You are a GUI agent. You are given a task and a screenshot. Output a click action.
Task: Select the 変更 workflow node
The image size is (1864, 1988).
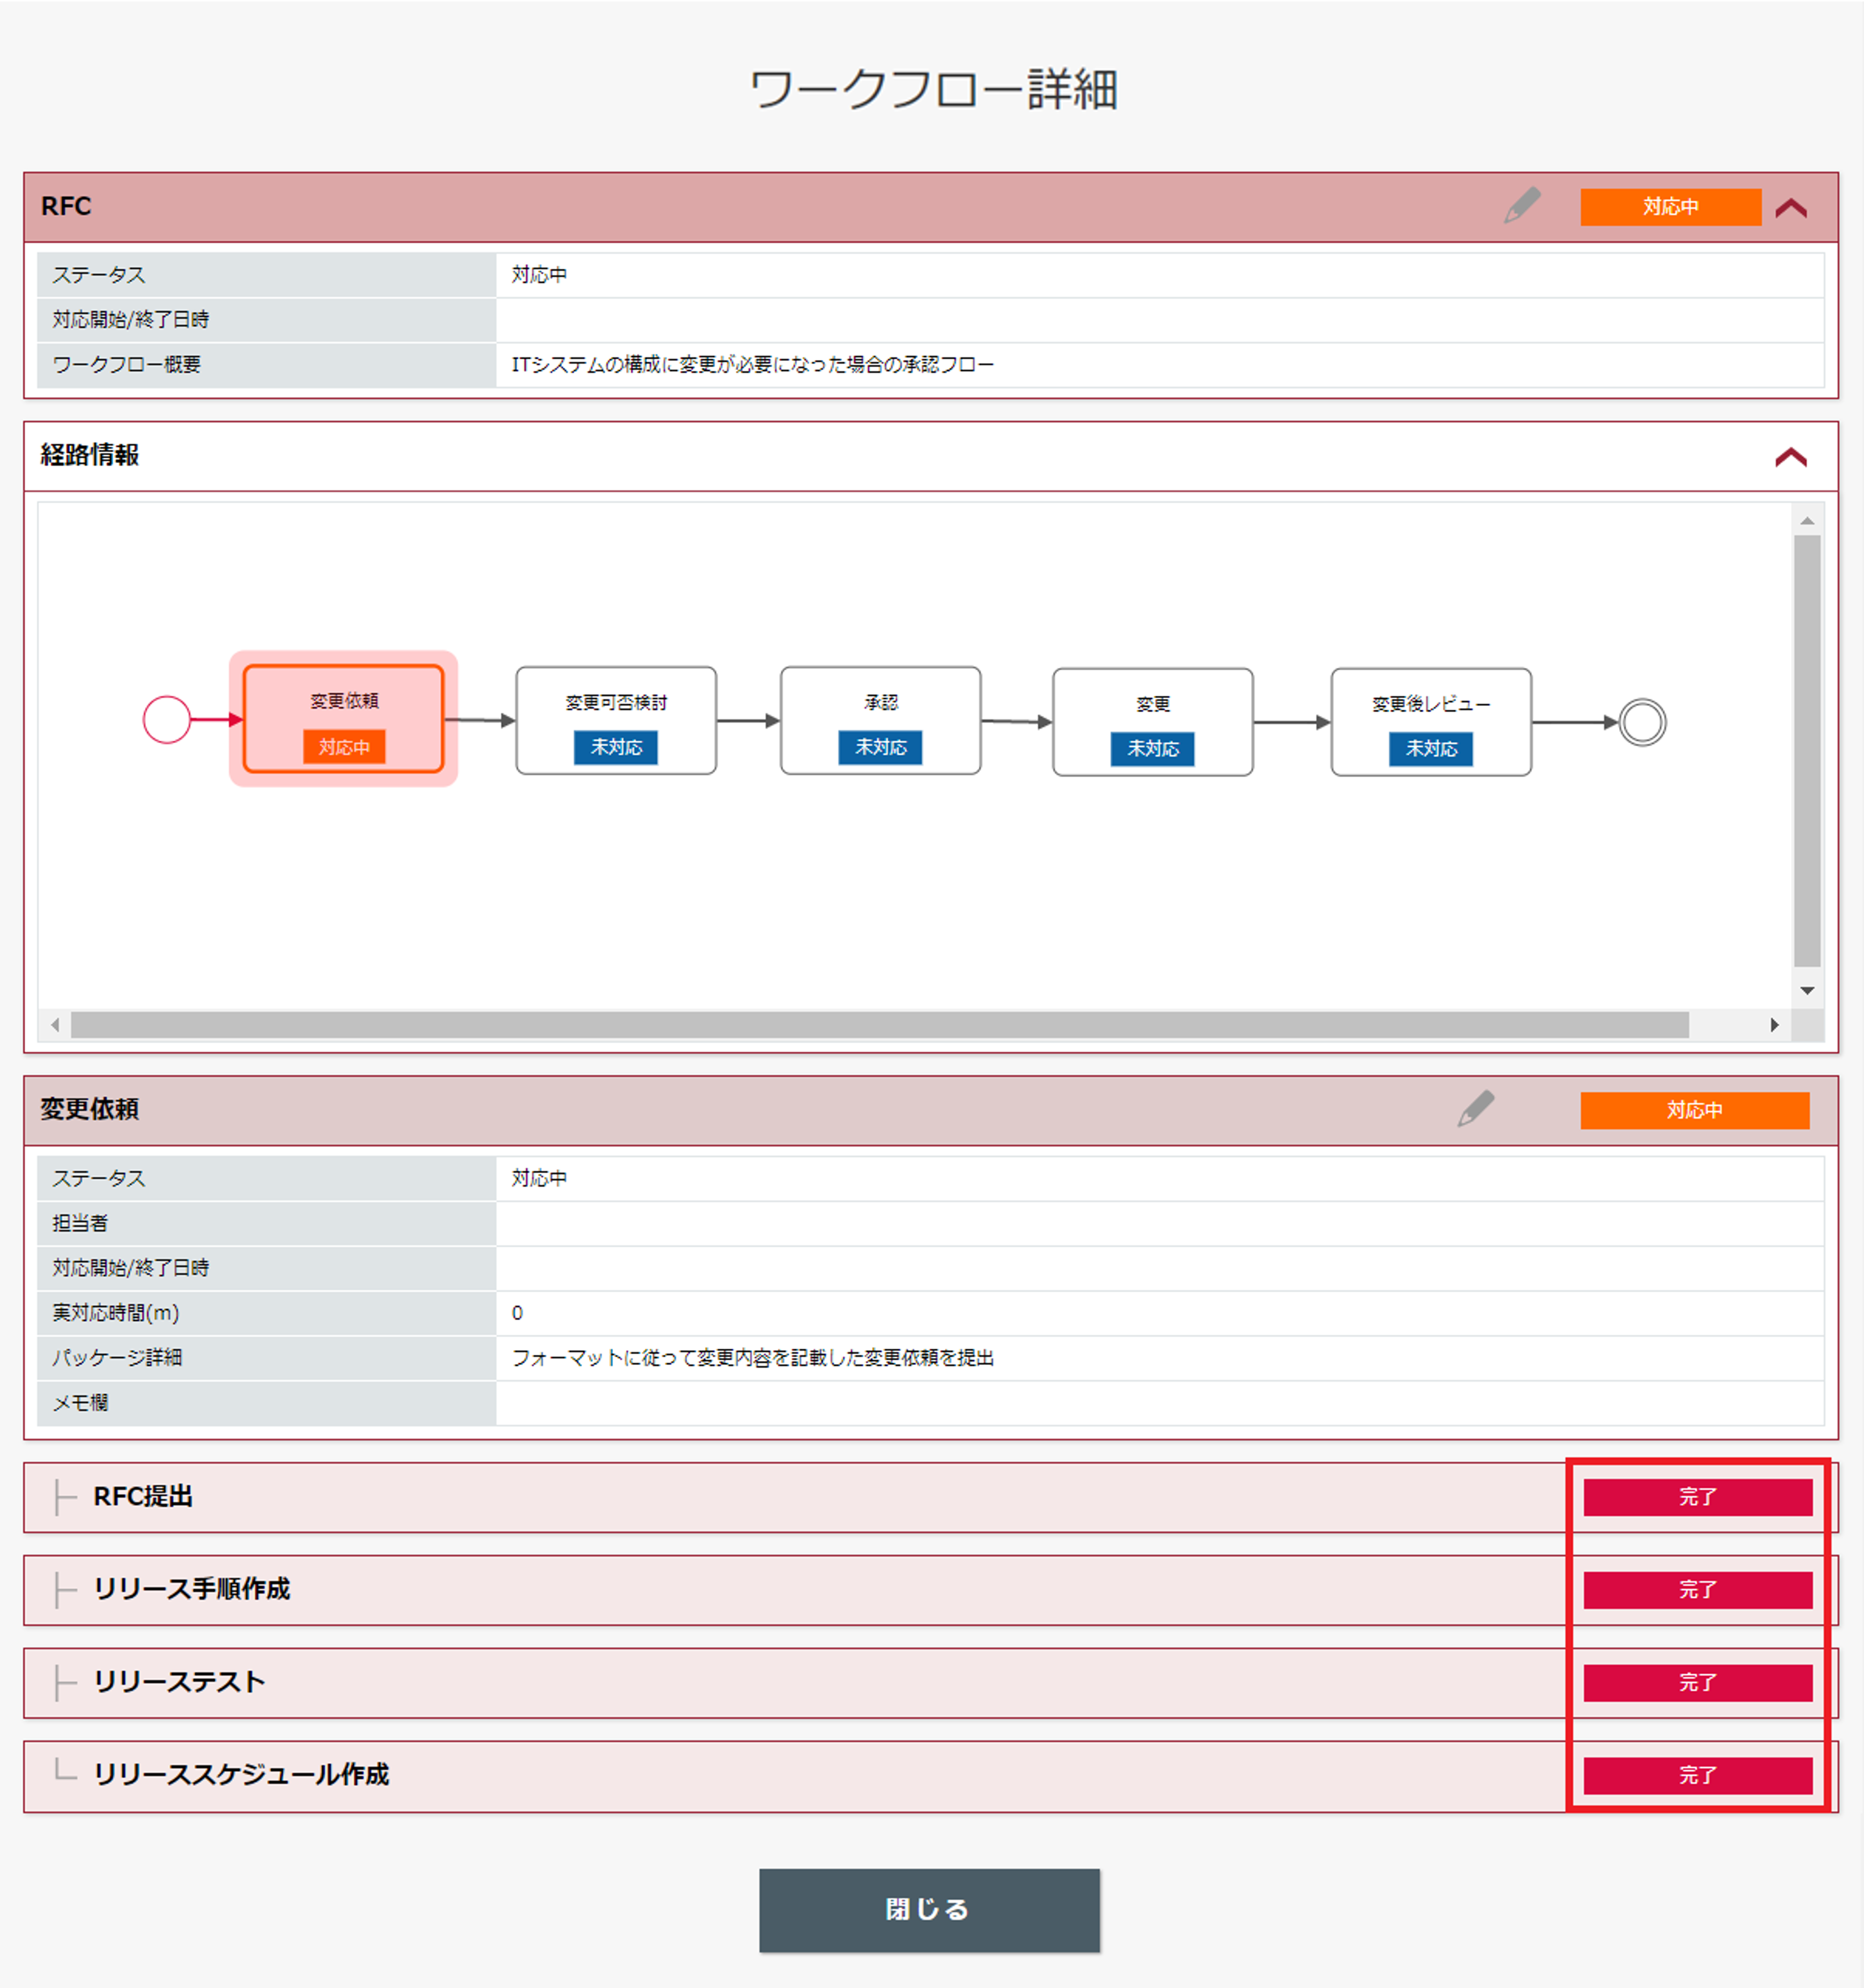1153,722
